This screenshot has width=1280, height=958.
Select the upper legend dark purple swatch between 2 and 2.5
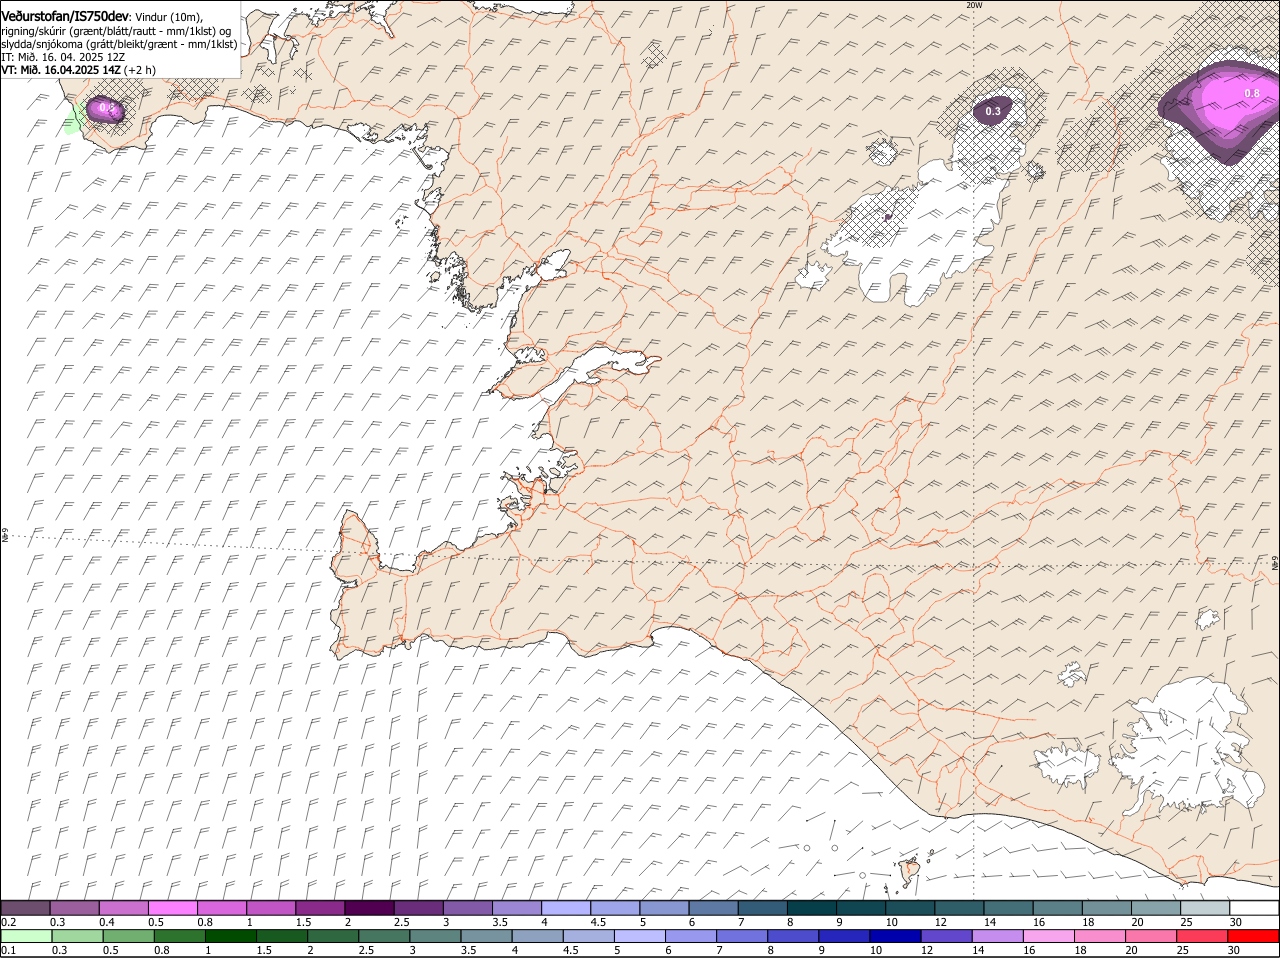tap(369, 907)
